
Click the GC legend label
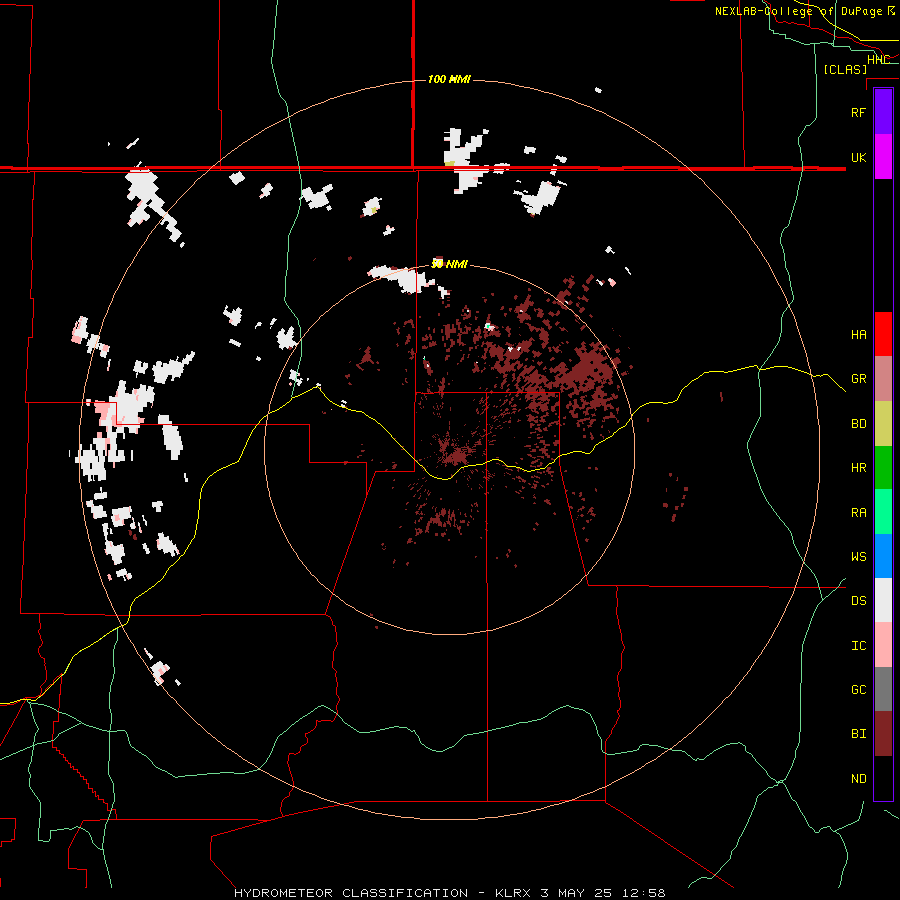click(858, 690)
